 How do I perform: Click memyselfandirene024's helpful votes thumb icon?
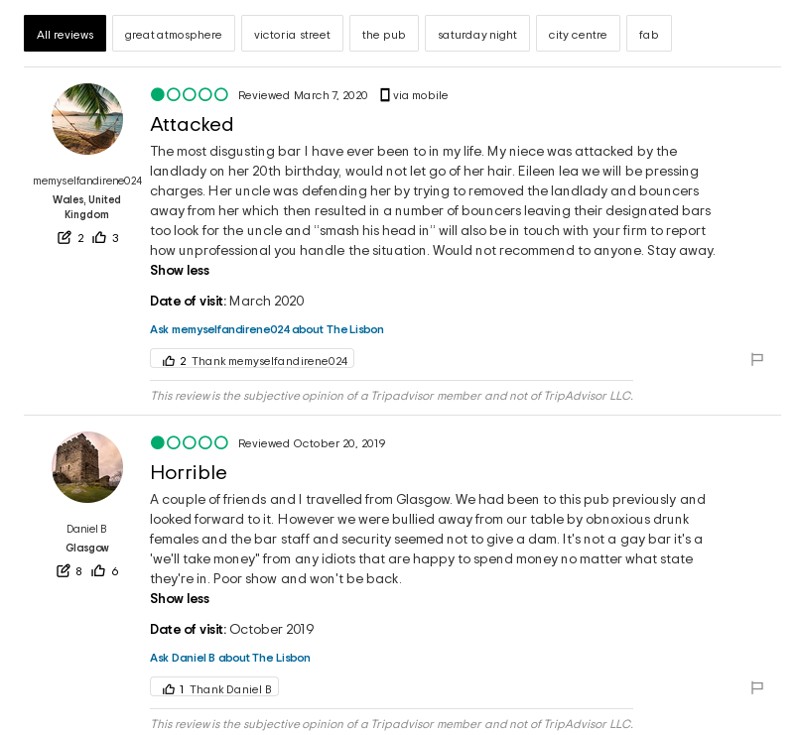coord(99,238)
